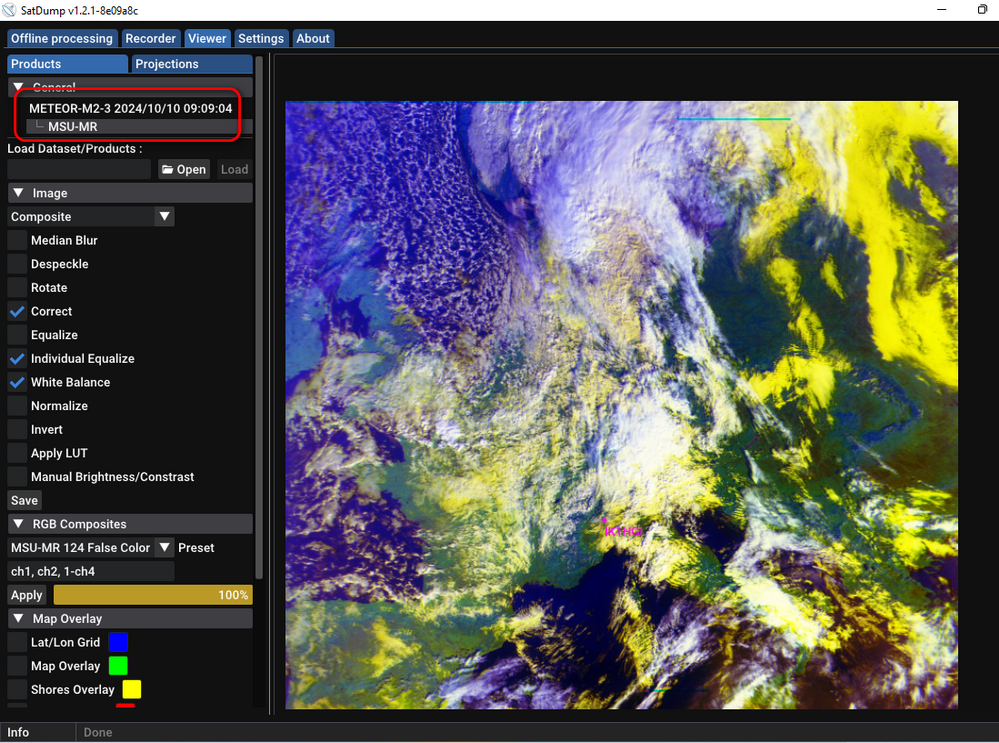Pick the blue Lat/Lon Grid color swatch
Screen dimensions: 999x743
pyautogui.click(x=118, y=642)
